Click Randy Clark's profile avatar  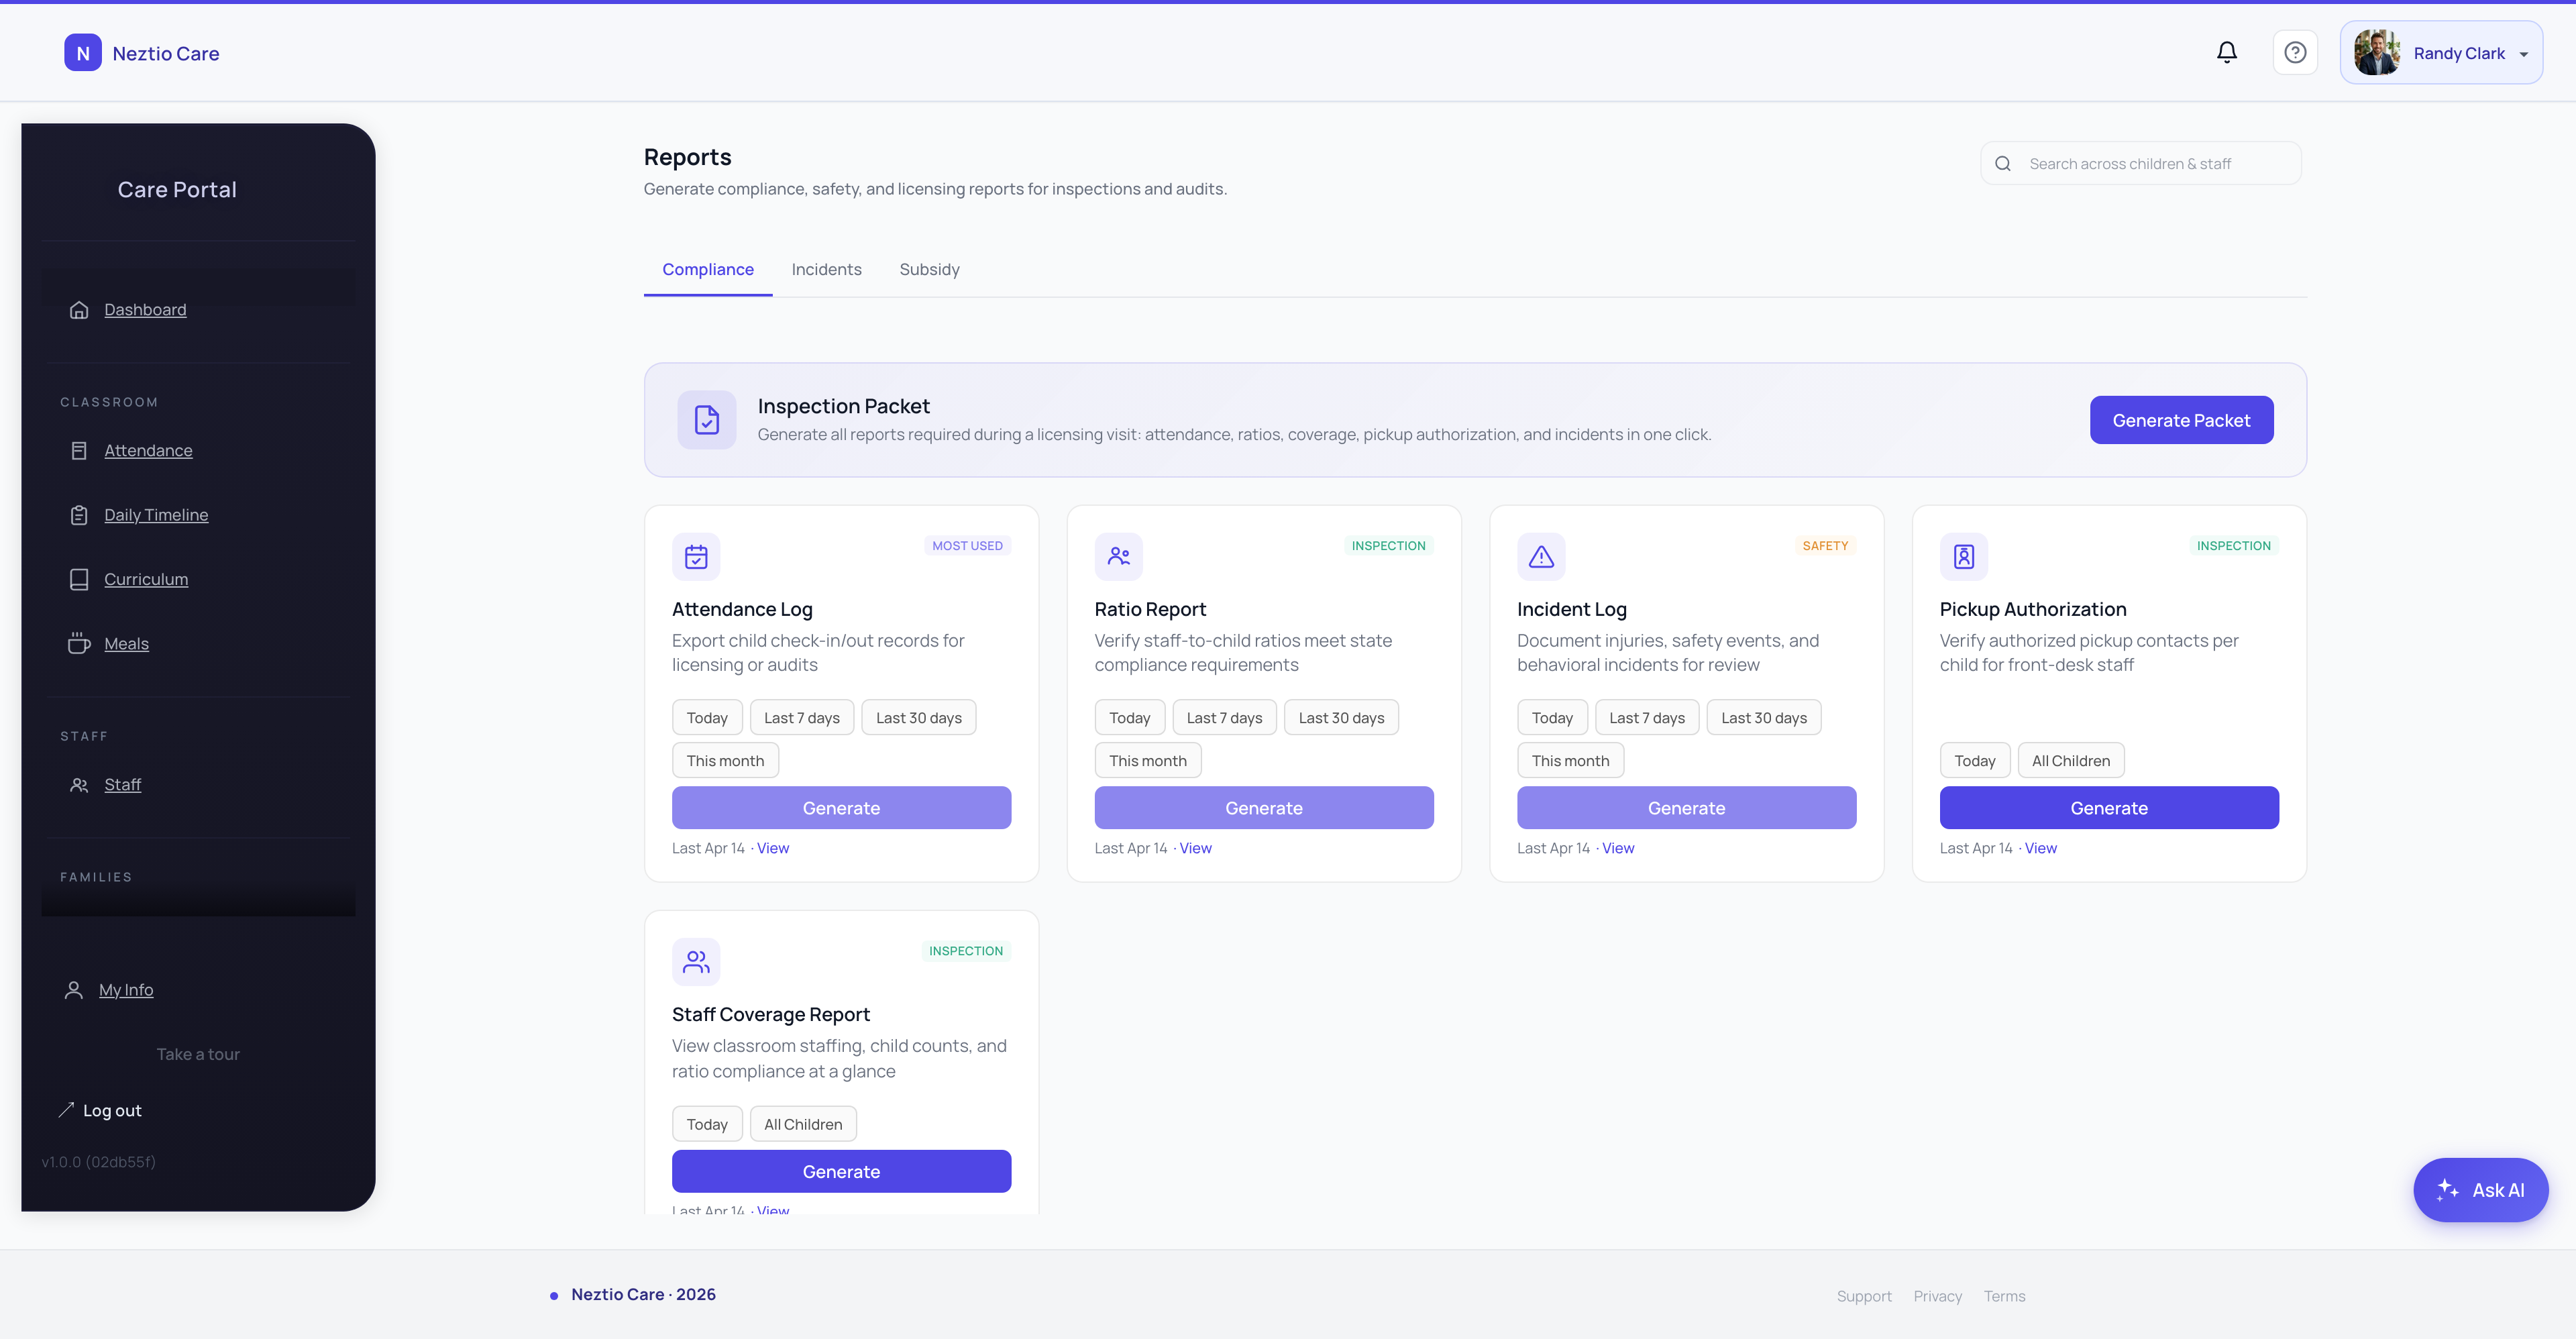click(2377, 53)
